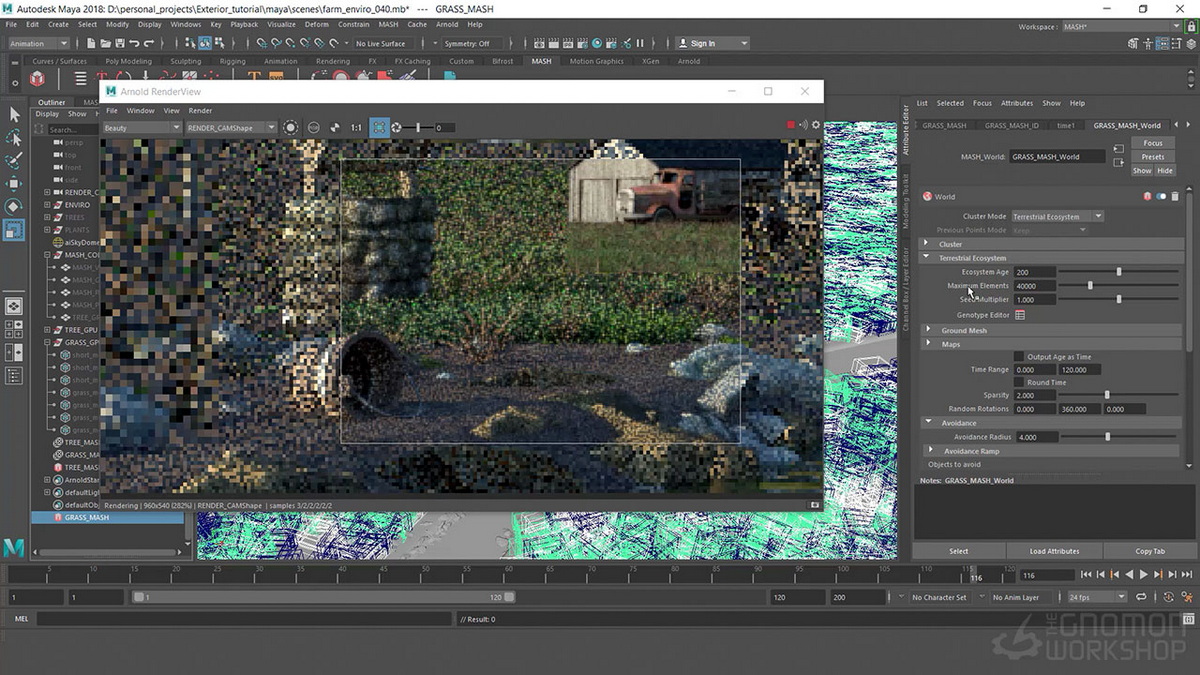Click the 1:1 zoom in RenderView
The image size is (1200, 675).
(x=356, y=127)
